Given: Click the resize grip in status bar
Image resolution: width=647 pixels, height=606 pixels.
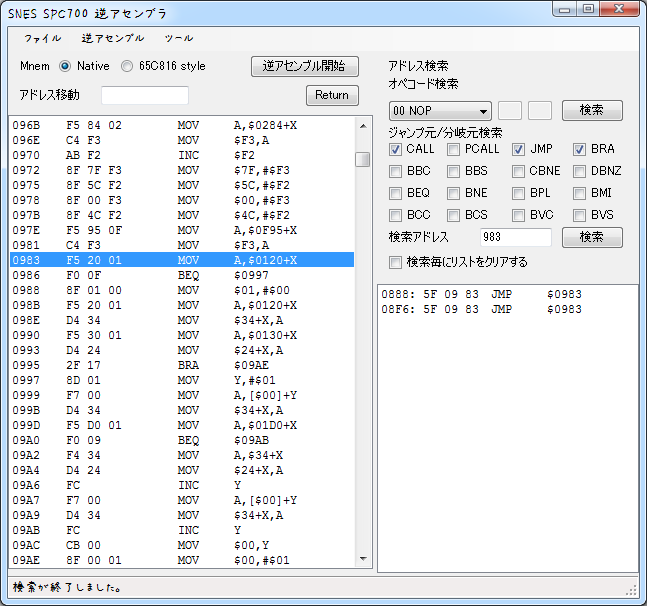Looking at the screenshot, I should [x=631, y=590].
